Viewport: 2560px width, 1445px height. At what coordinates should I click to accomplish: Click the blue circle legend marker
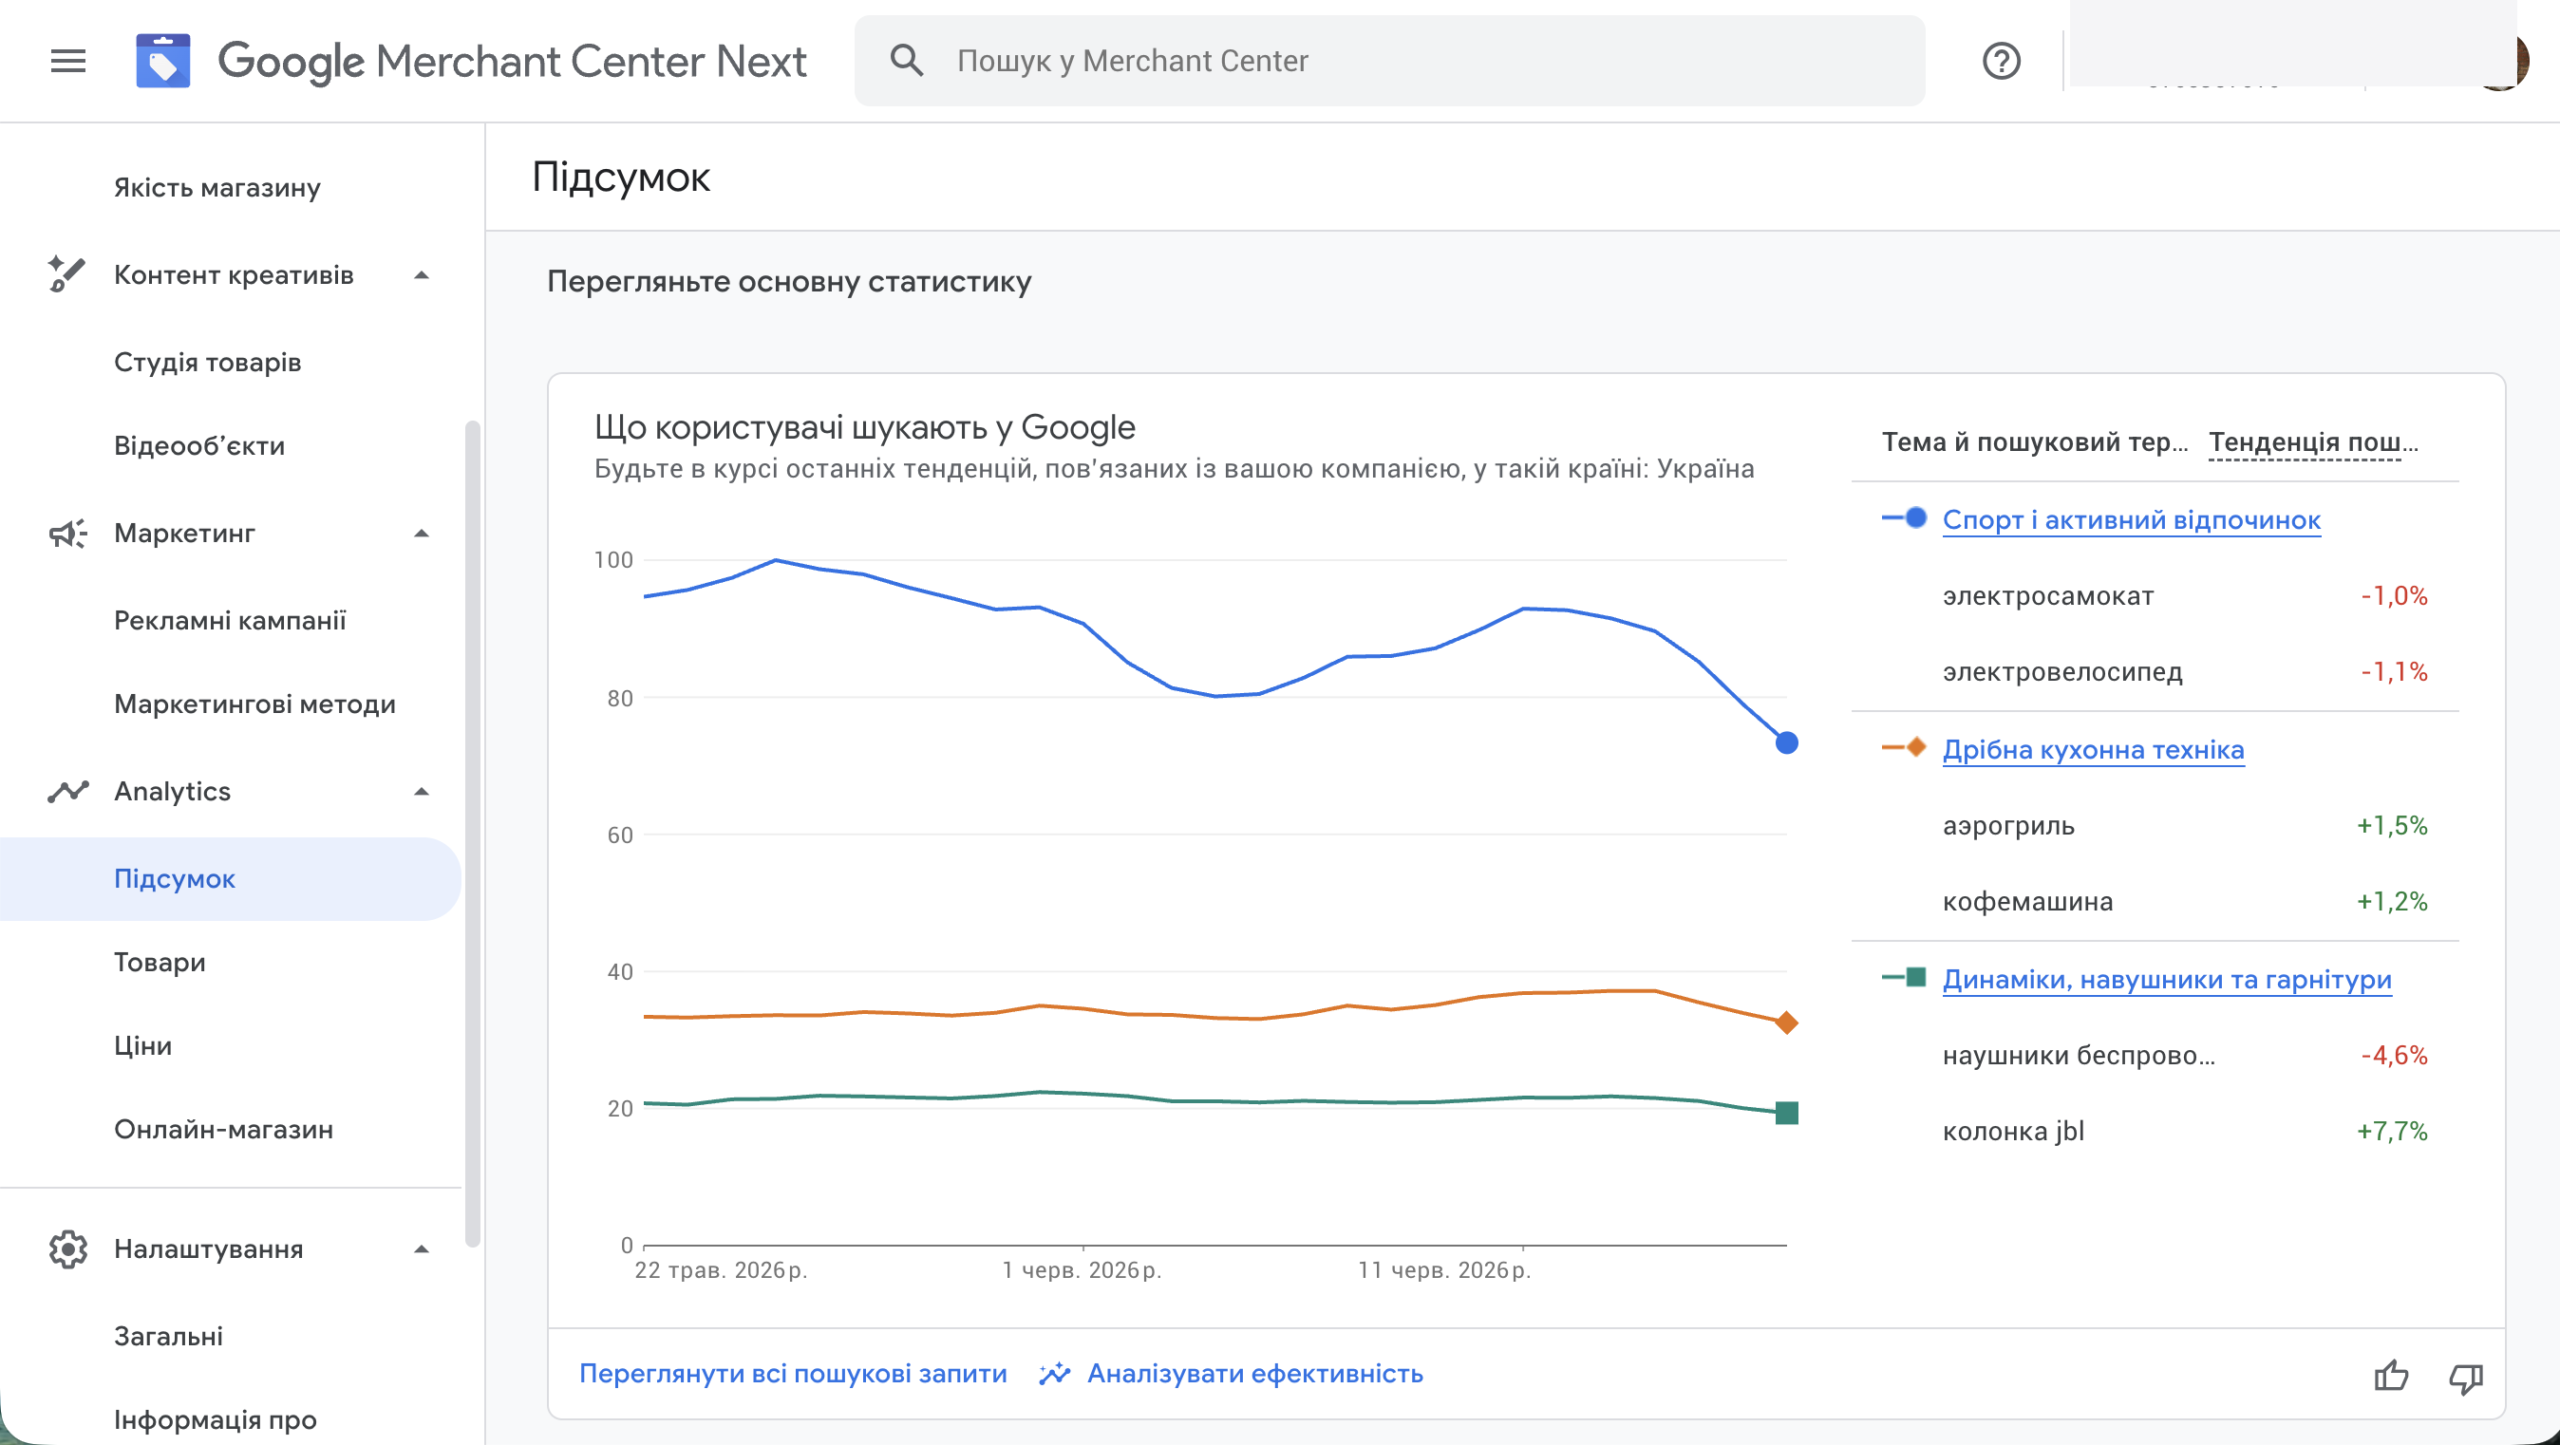pyautogui.click(x=1904, y=518)
